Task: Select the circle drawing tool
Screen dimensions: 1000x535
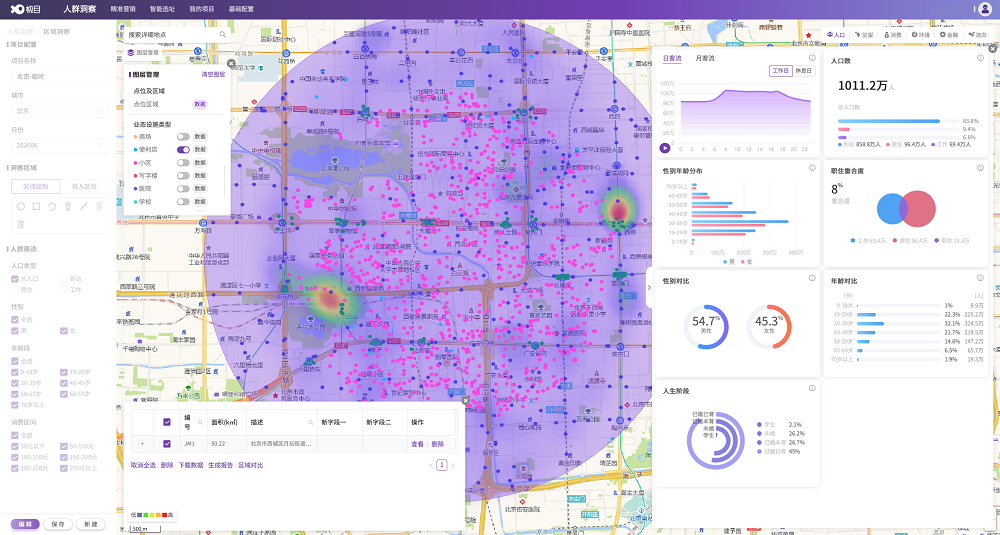Action: (x=20, y=206)
